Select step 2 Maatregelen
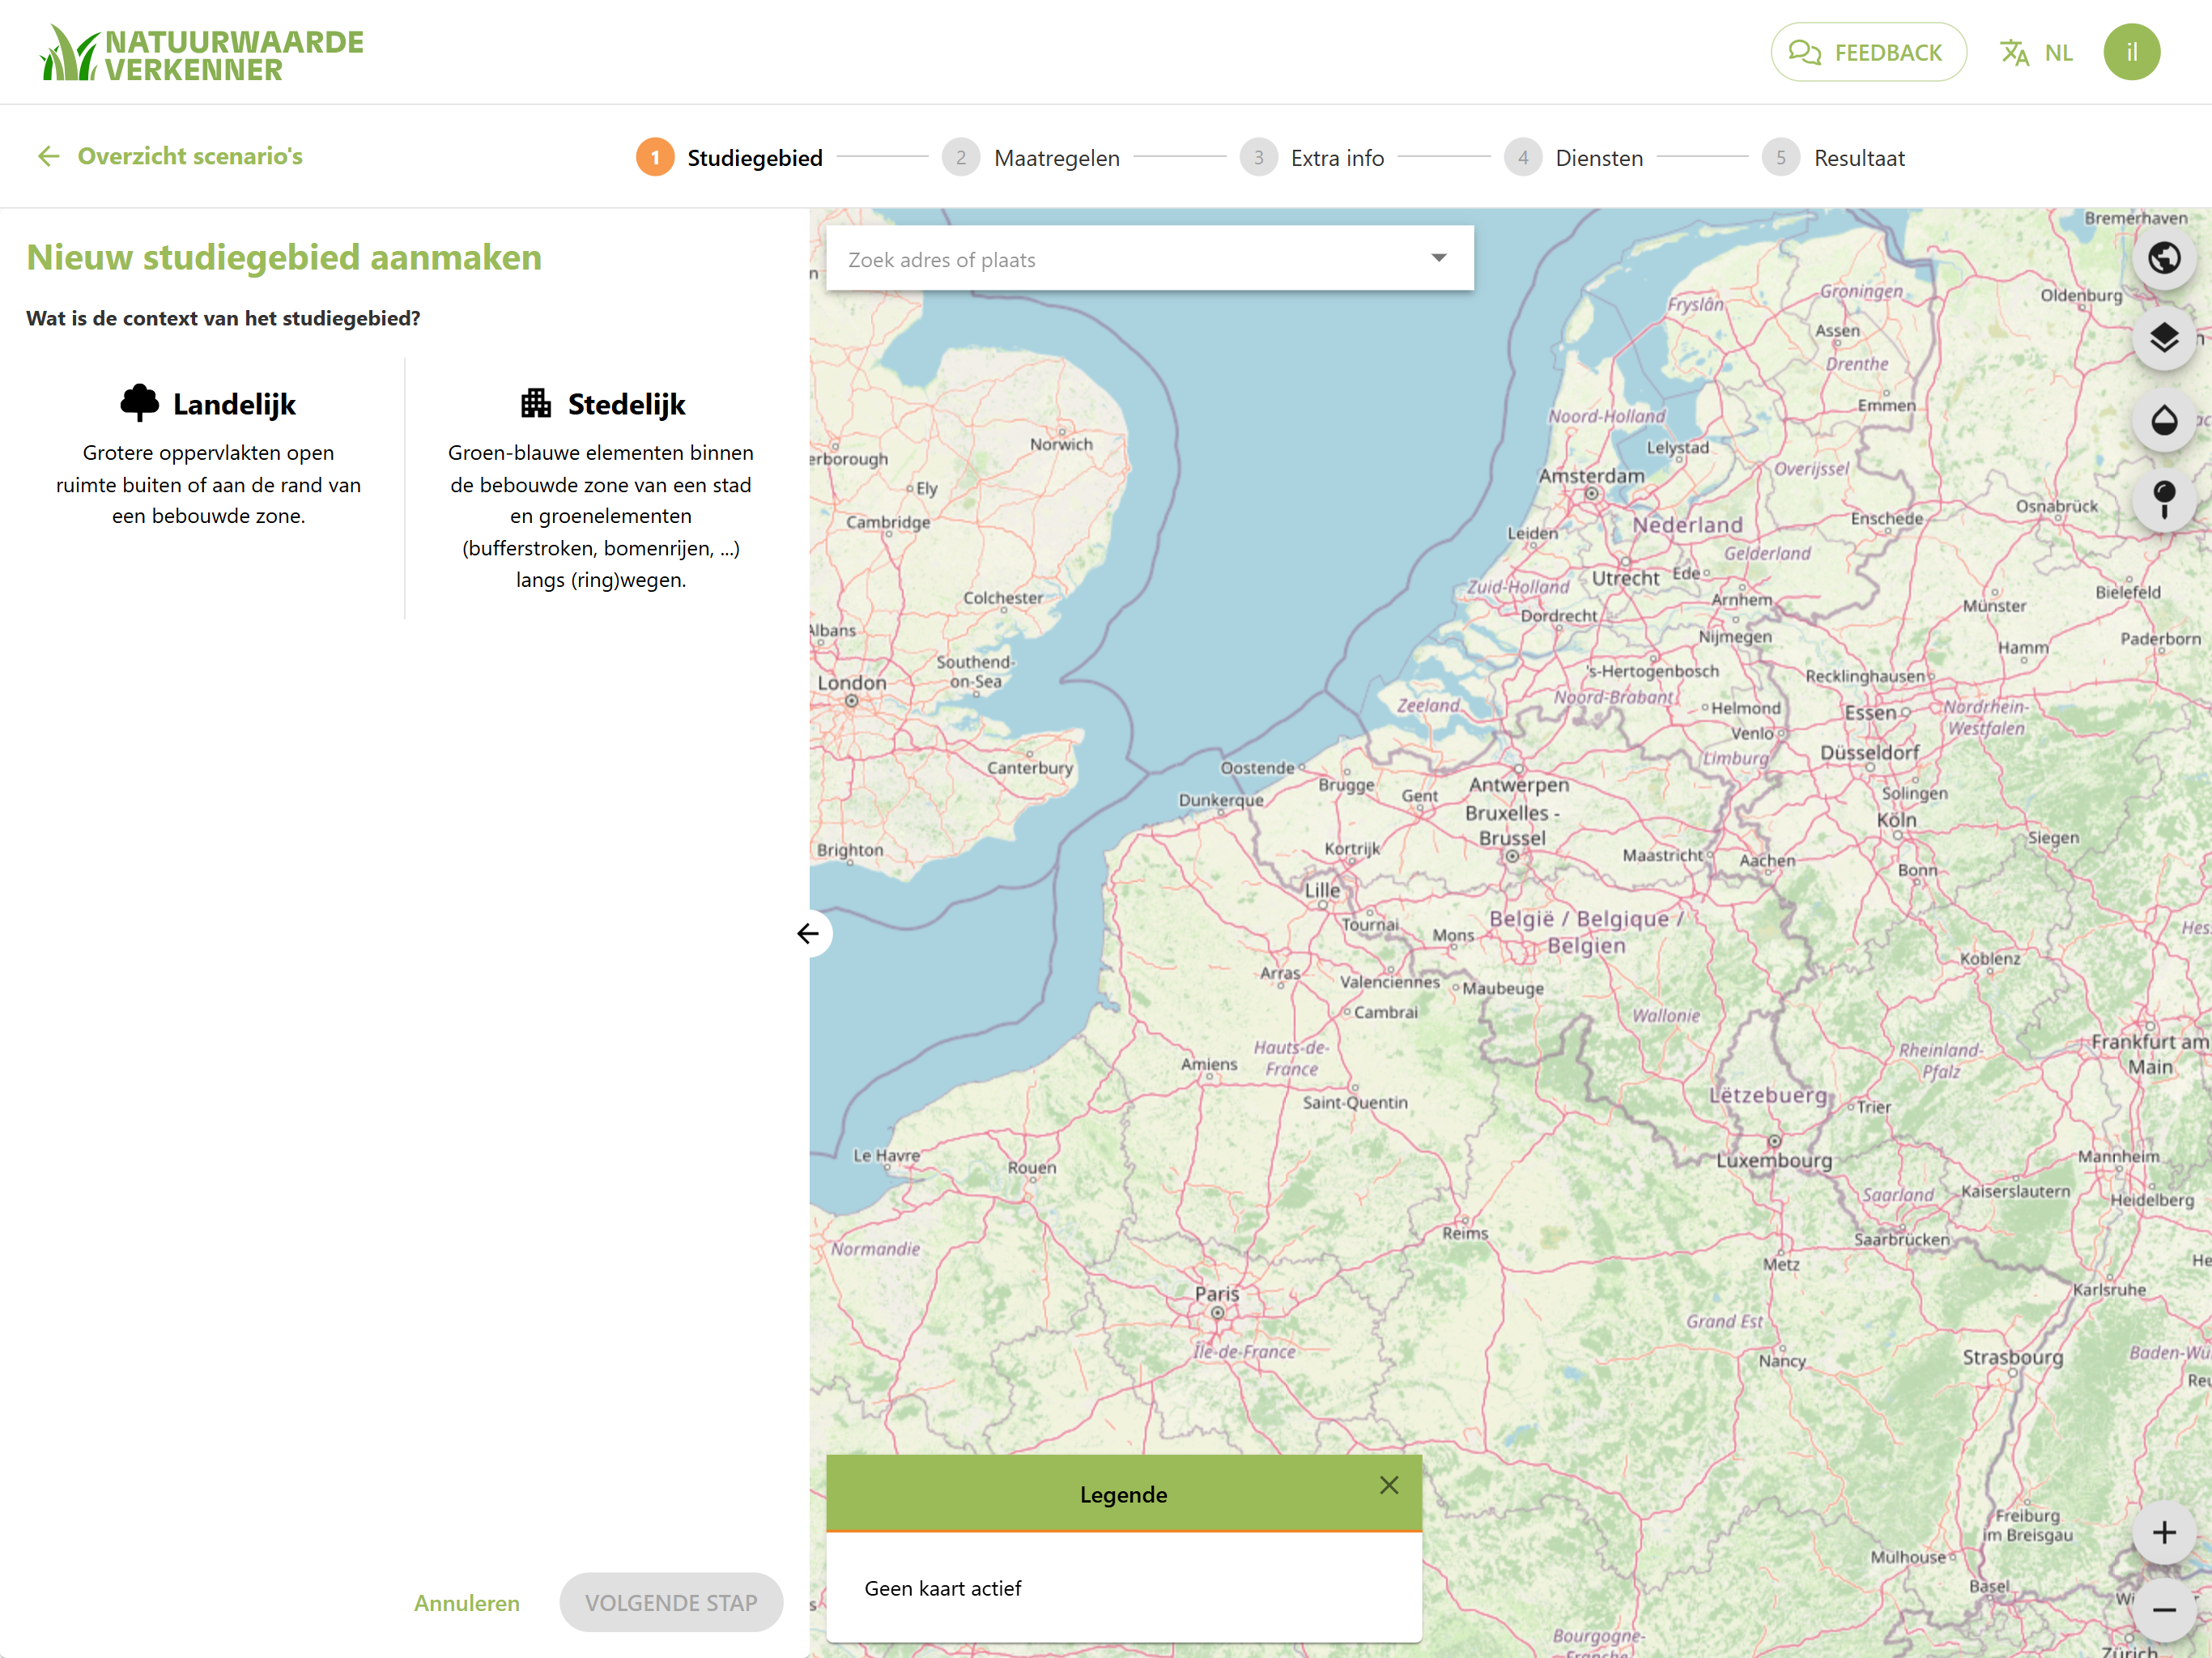2212x1658 pixels. [x=1031, y=157]
